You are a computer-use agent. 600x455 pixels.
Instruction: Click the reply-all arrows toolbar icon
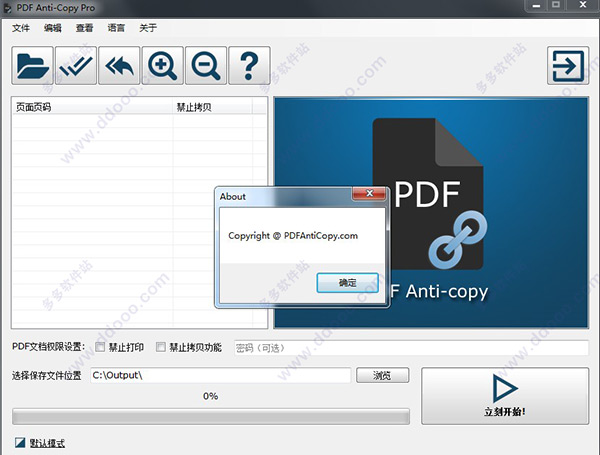coord(119,65)
